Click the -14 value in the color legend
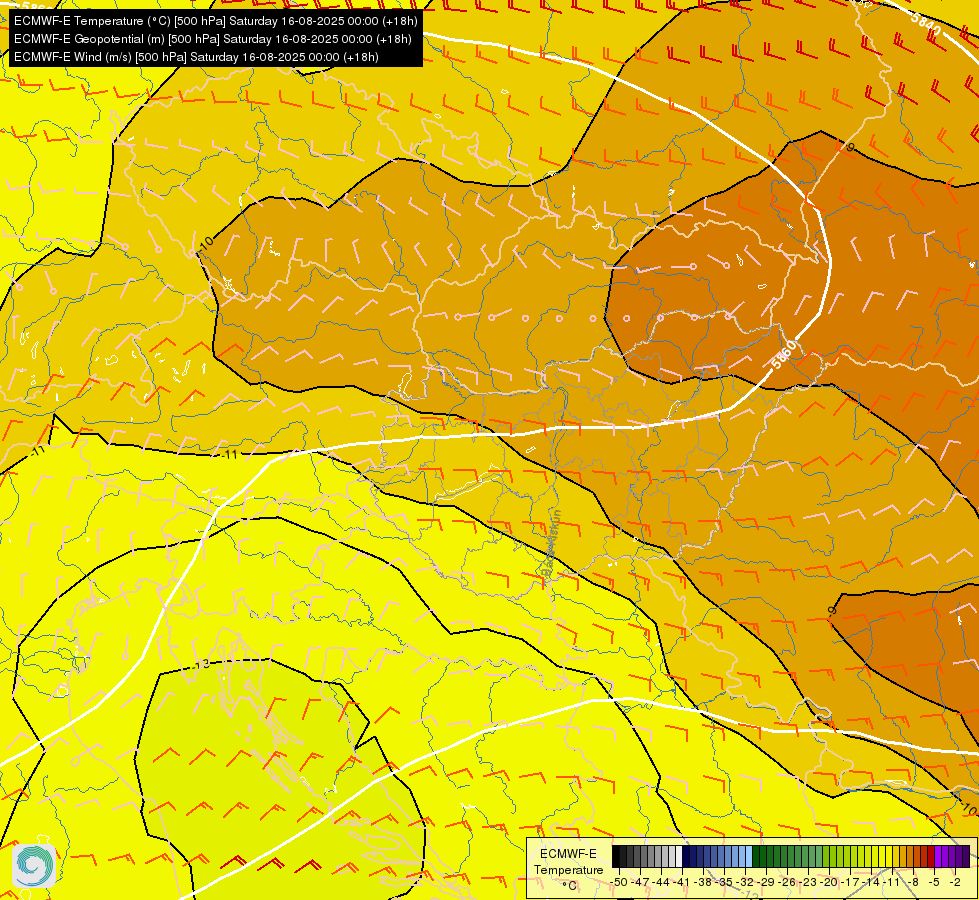This screenshot has width=979, height=900. [870, 883]
